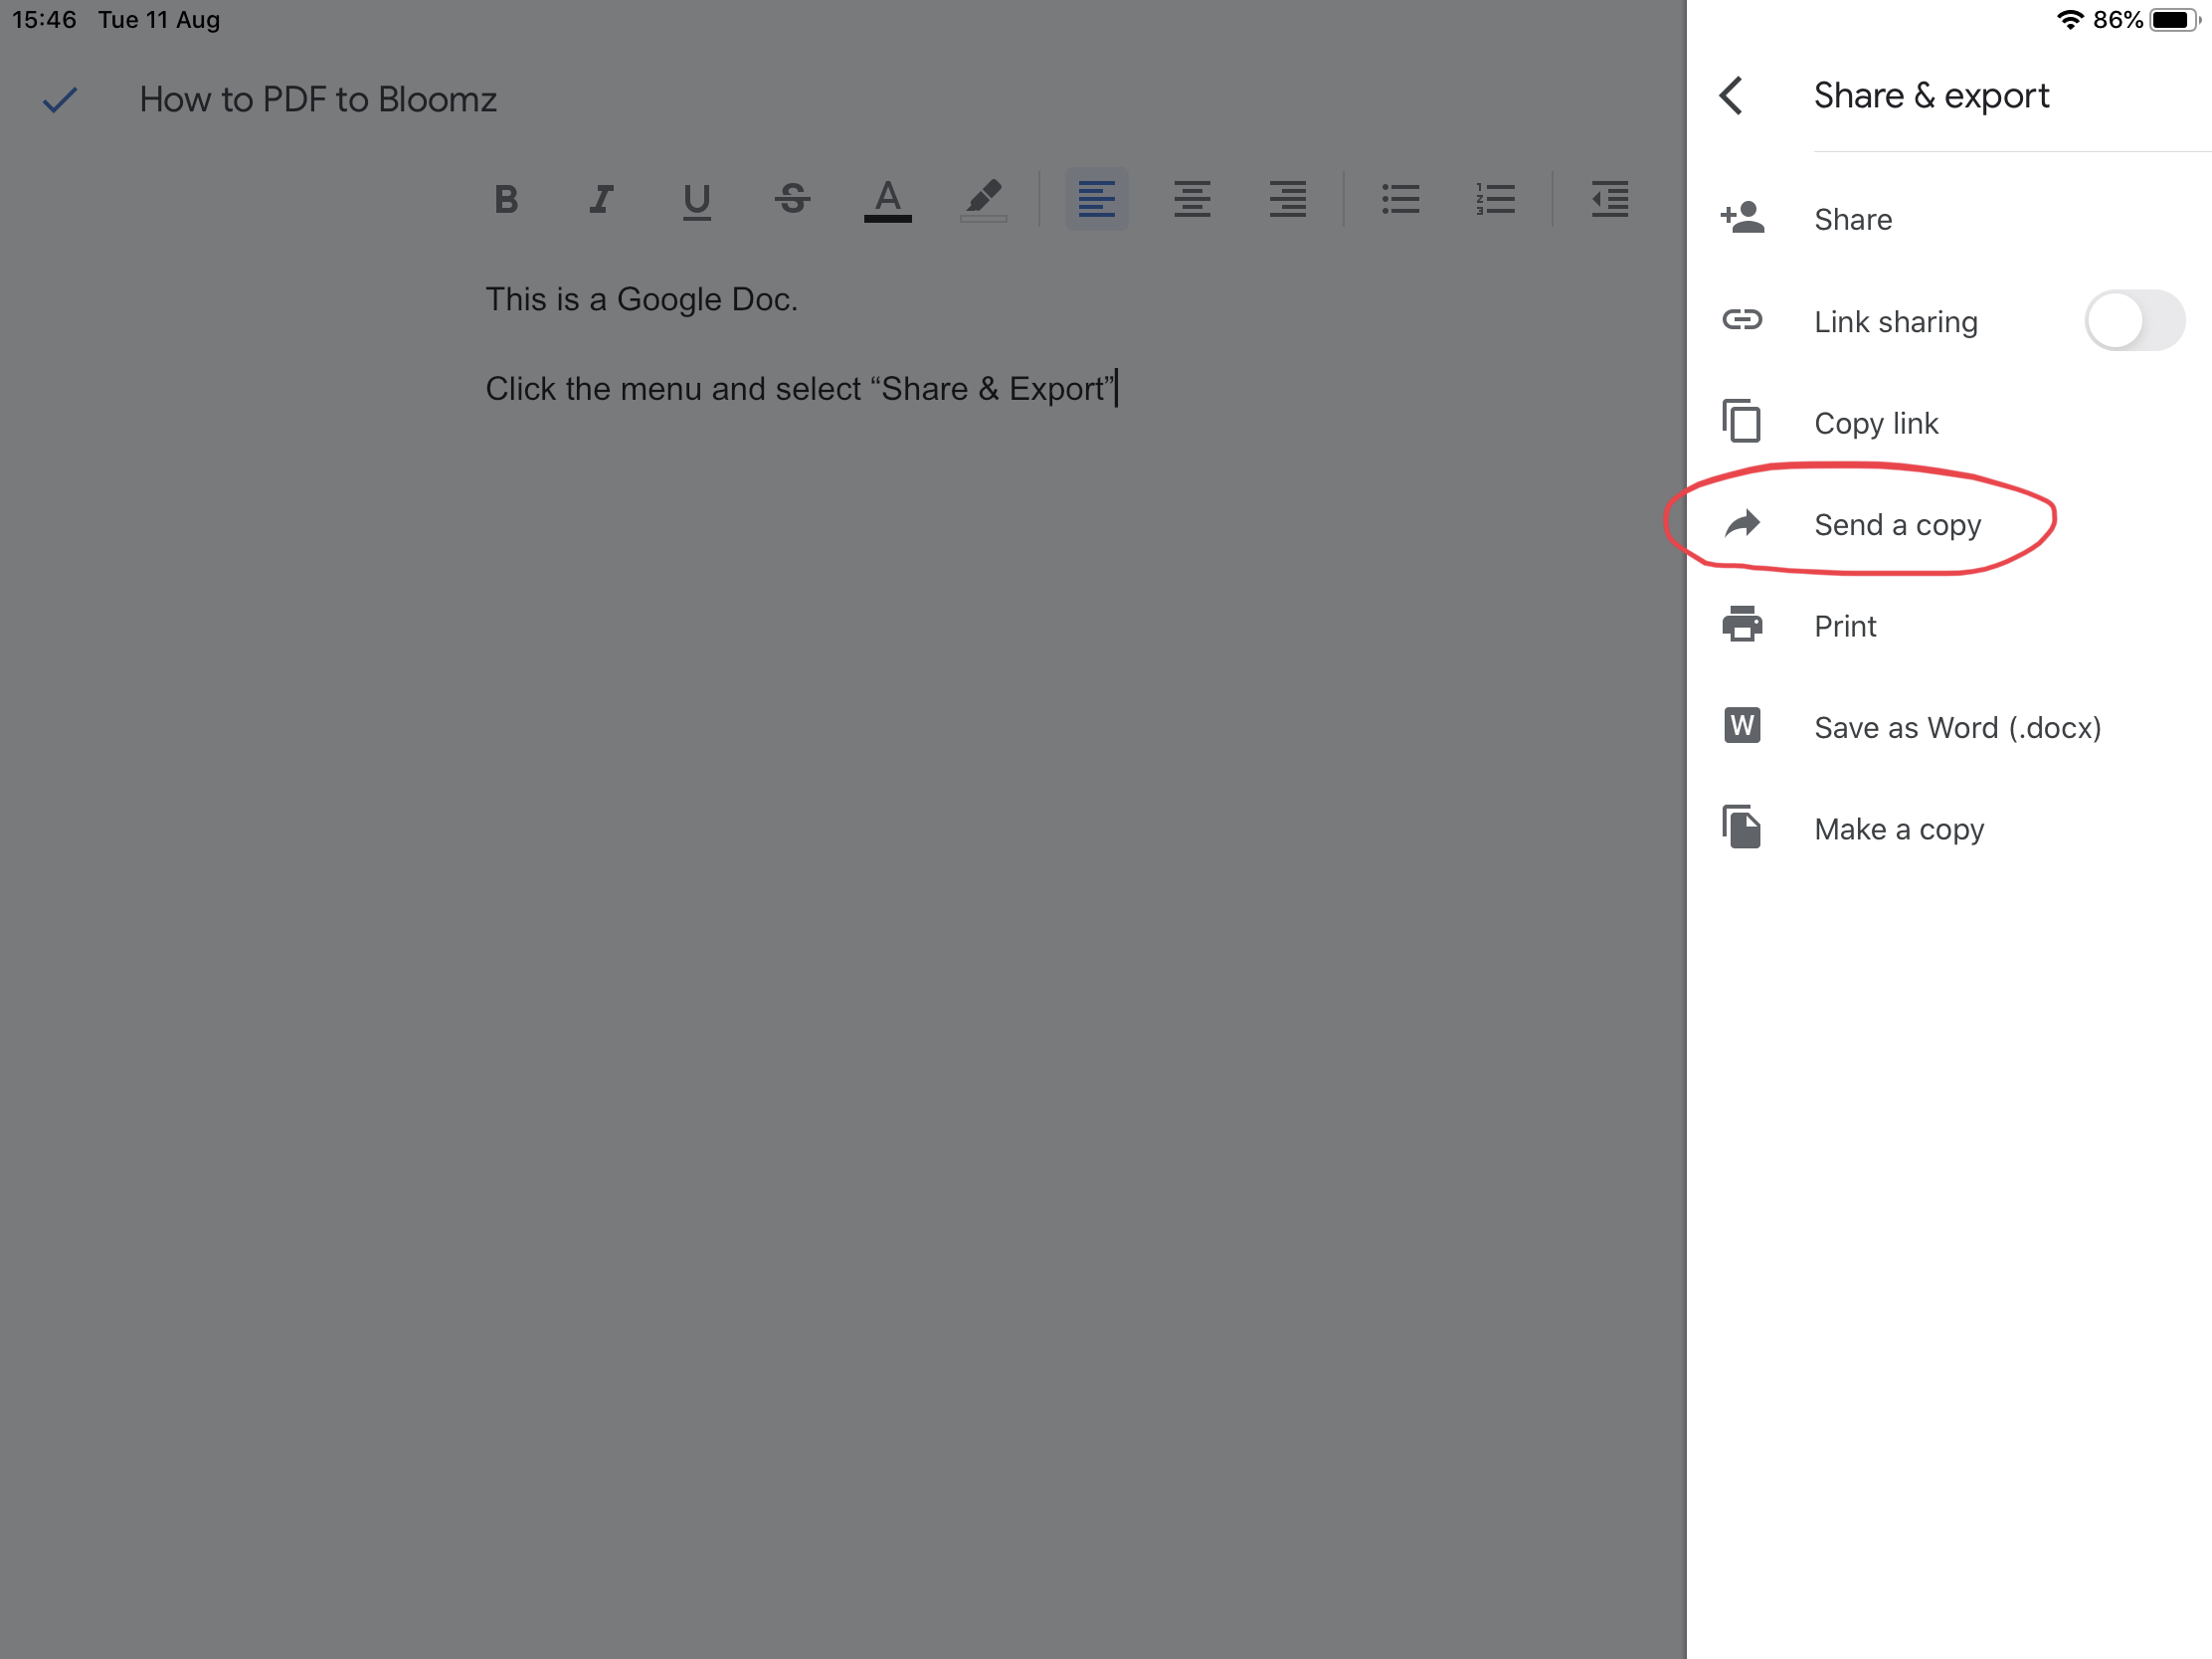
Task: Toggle bold formatting
Action: point(506,199)
